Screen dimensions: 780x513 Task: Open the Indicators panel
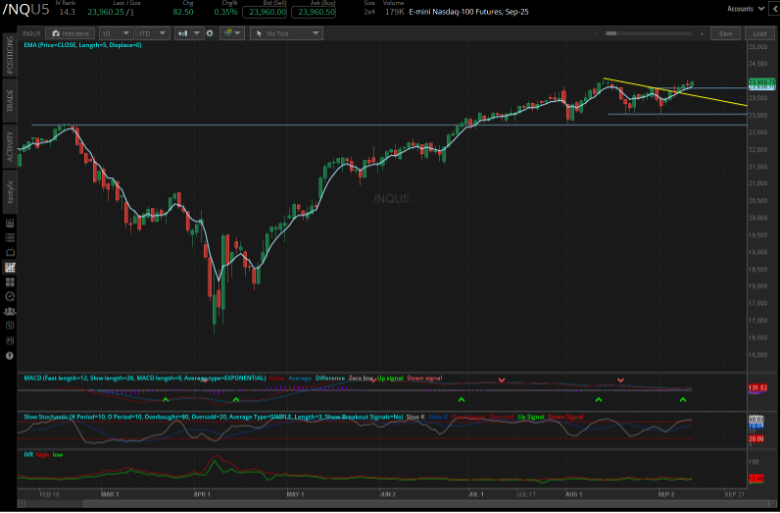coord(70,33)
